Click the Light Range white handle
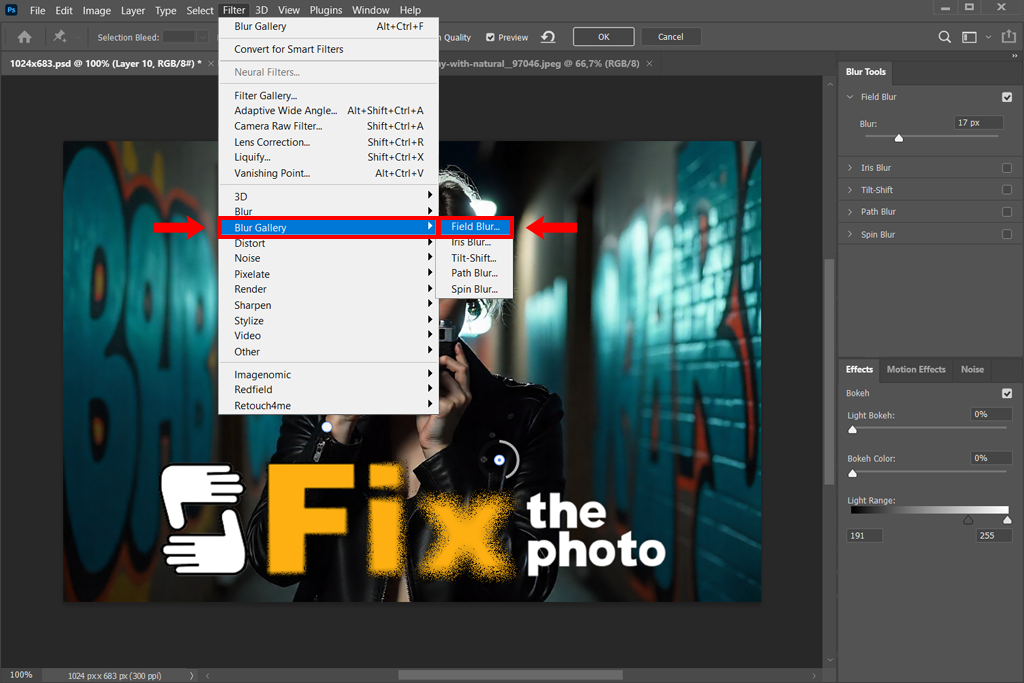The image size is (1024, 683). pos(1007,520)
